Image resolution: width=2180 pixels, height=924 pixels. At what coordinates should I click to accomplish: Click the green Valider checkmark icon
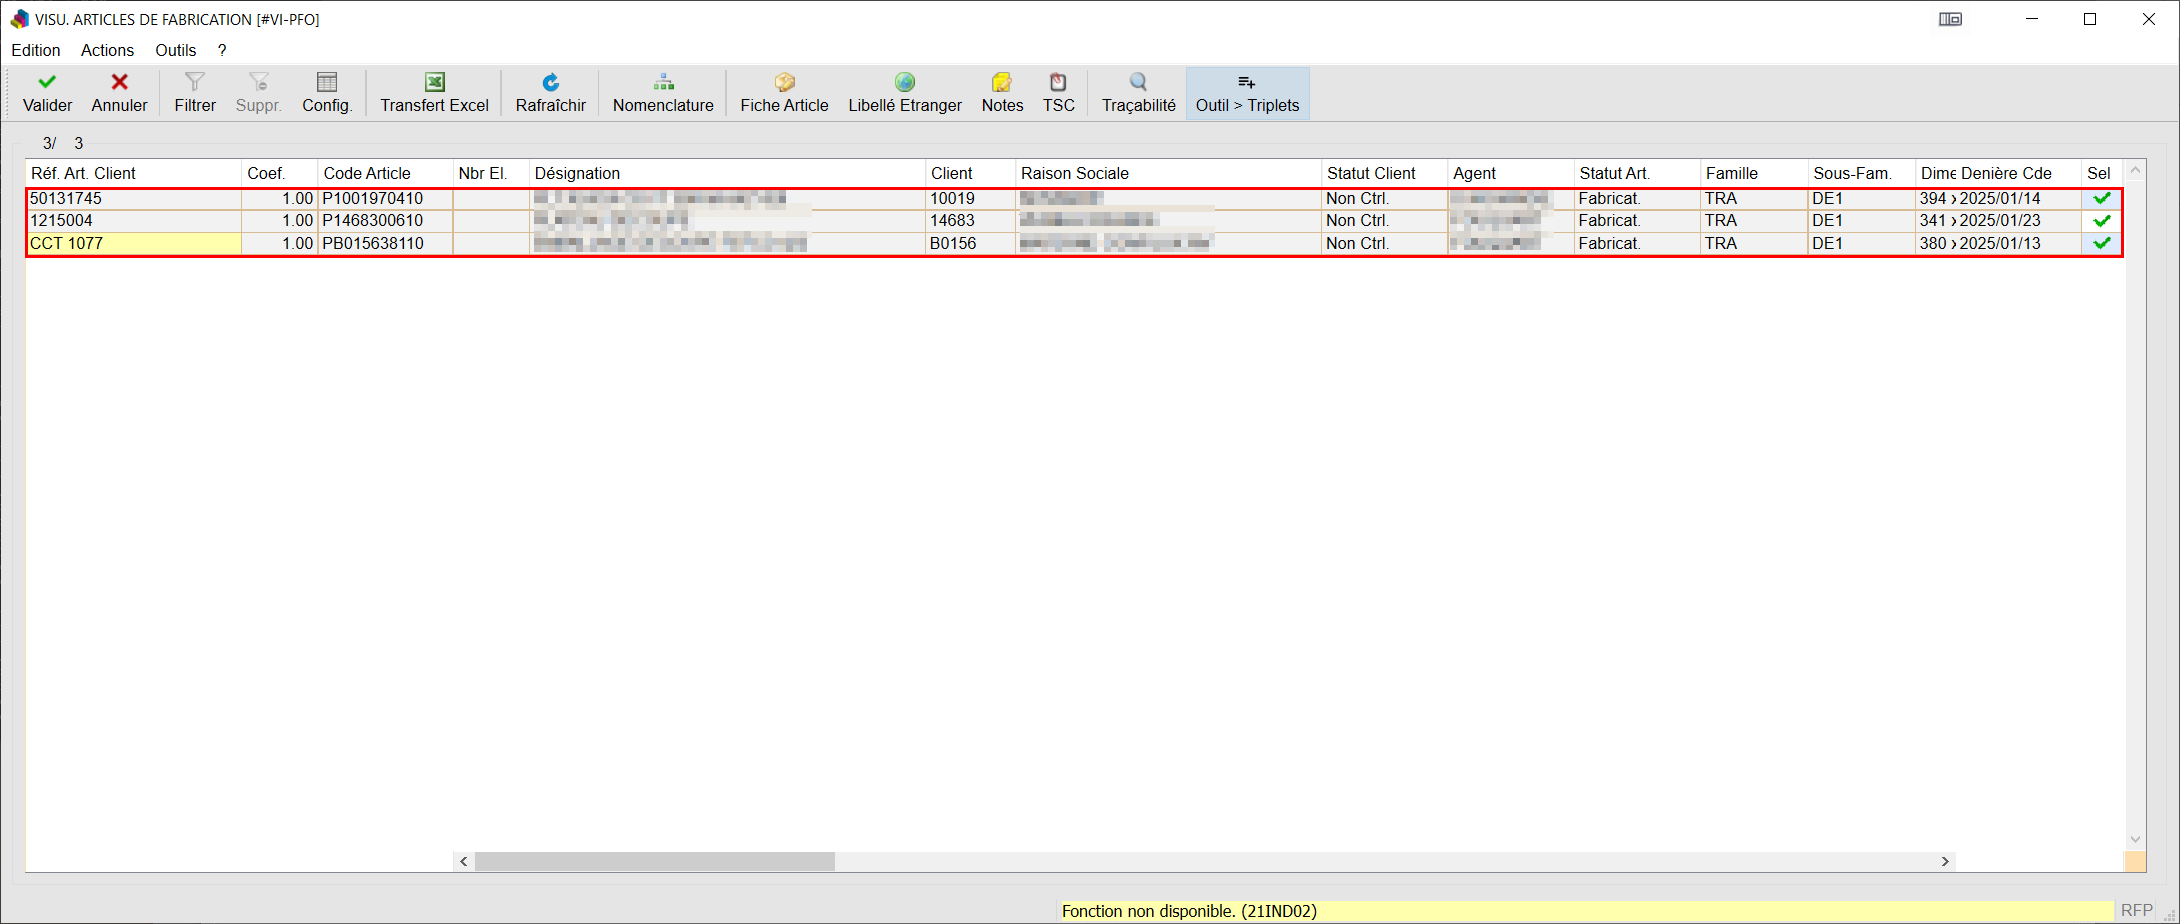[x=47, y=83]
